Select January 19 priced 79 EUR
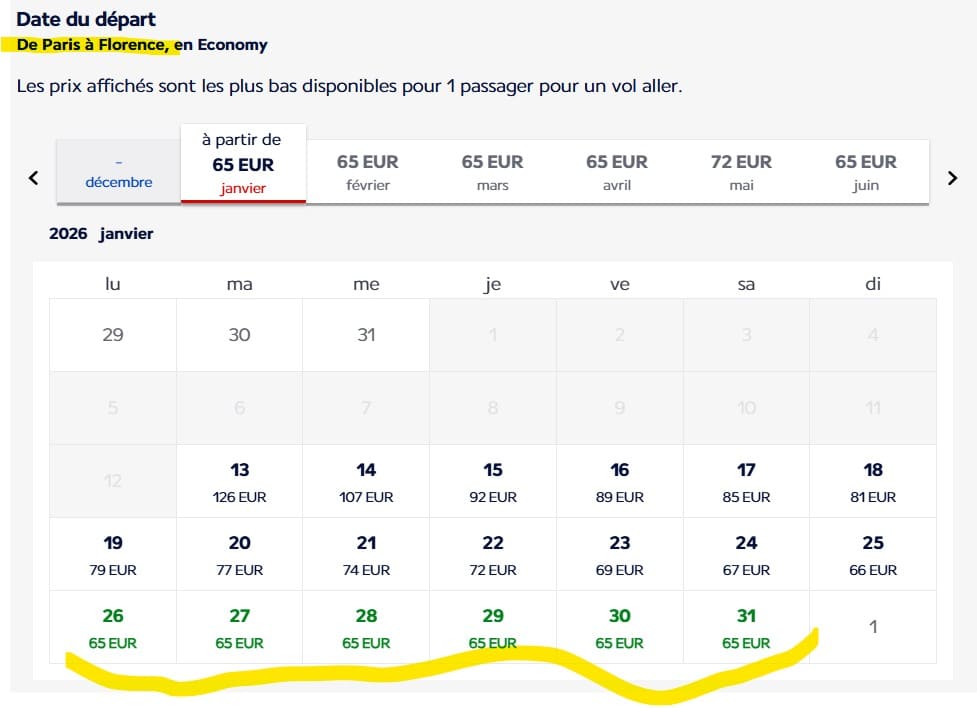 tap(112, 553)
